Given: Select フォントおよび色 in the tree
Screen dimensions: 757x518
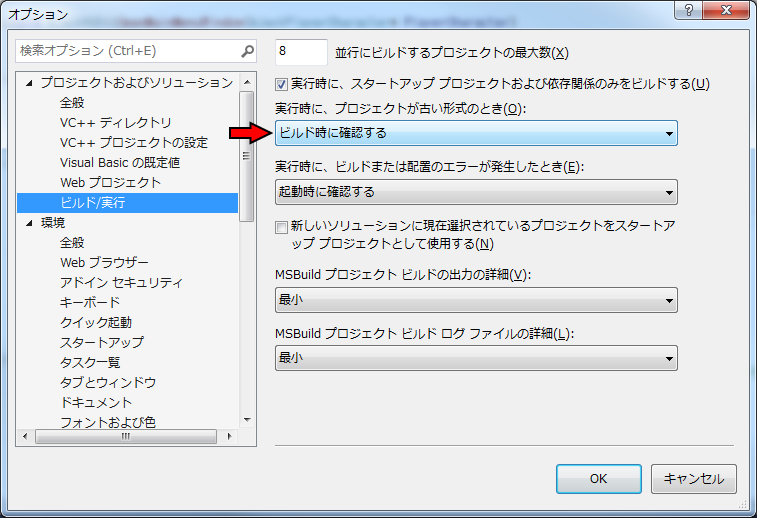Looking at the screenshot, I should [x=107, y=422].
